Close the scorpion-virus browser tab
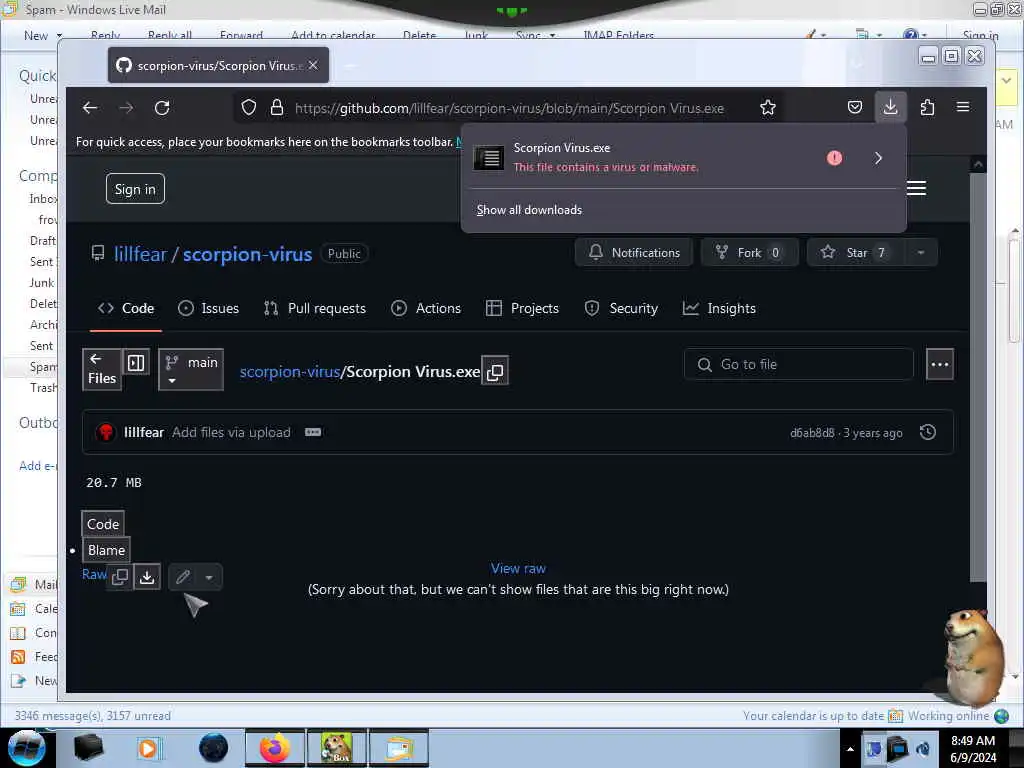This screenshot has height=768, width=1024. 313,65
